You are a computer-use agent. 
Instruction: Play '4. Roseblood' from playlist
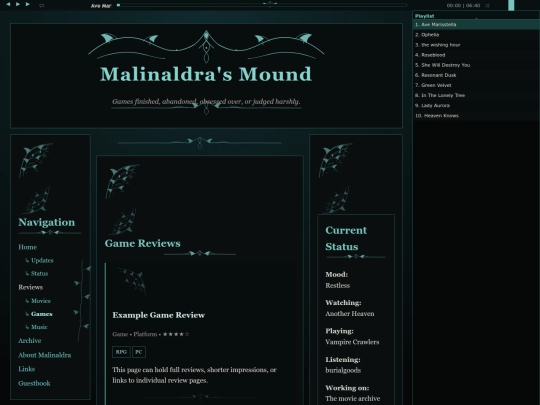[x=476, y=55]
